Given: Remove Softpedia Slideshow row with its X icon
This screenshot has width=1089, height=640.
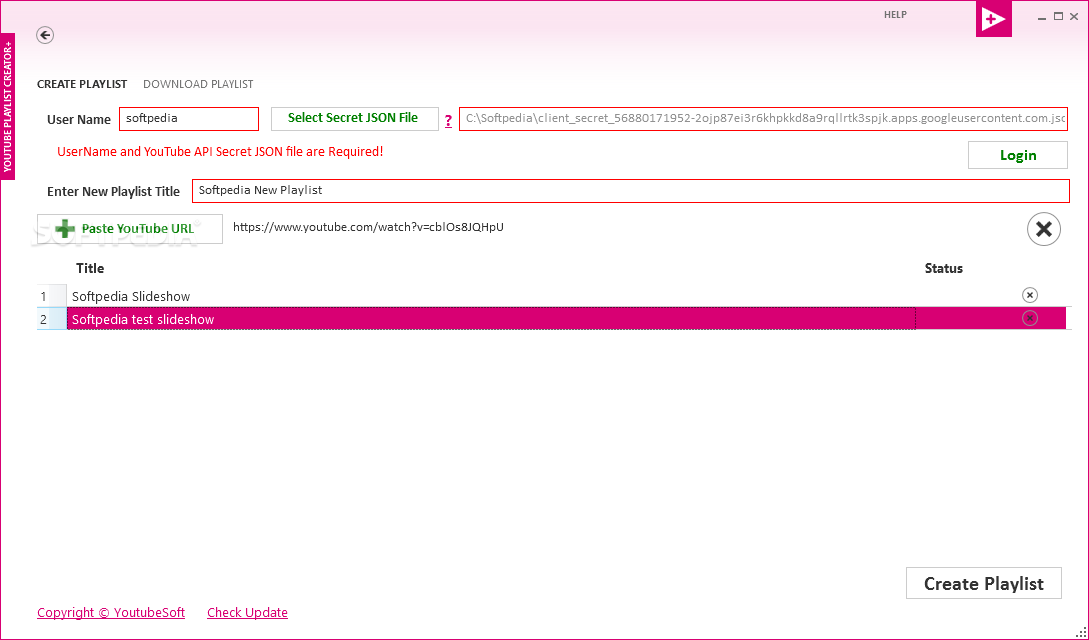Looking at the screenshot, I should pyautogui.click(x=1029, y=295).
